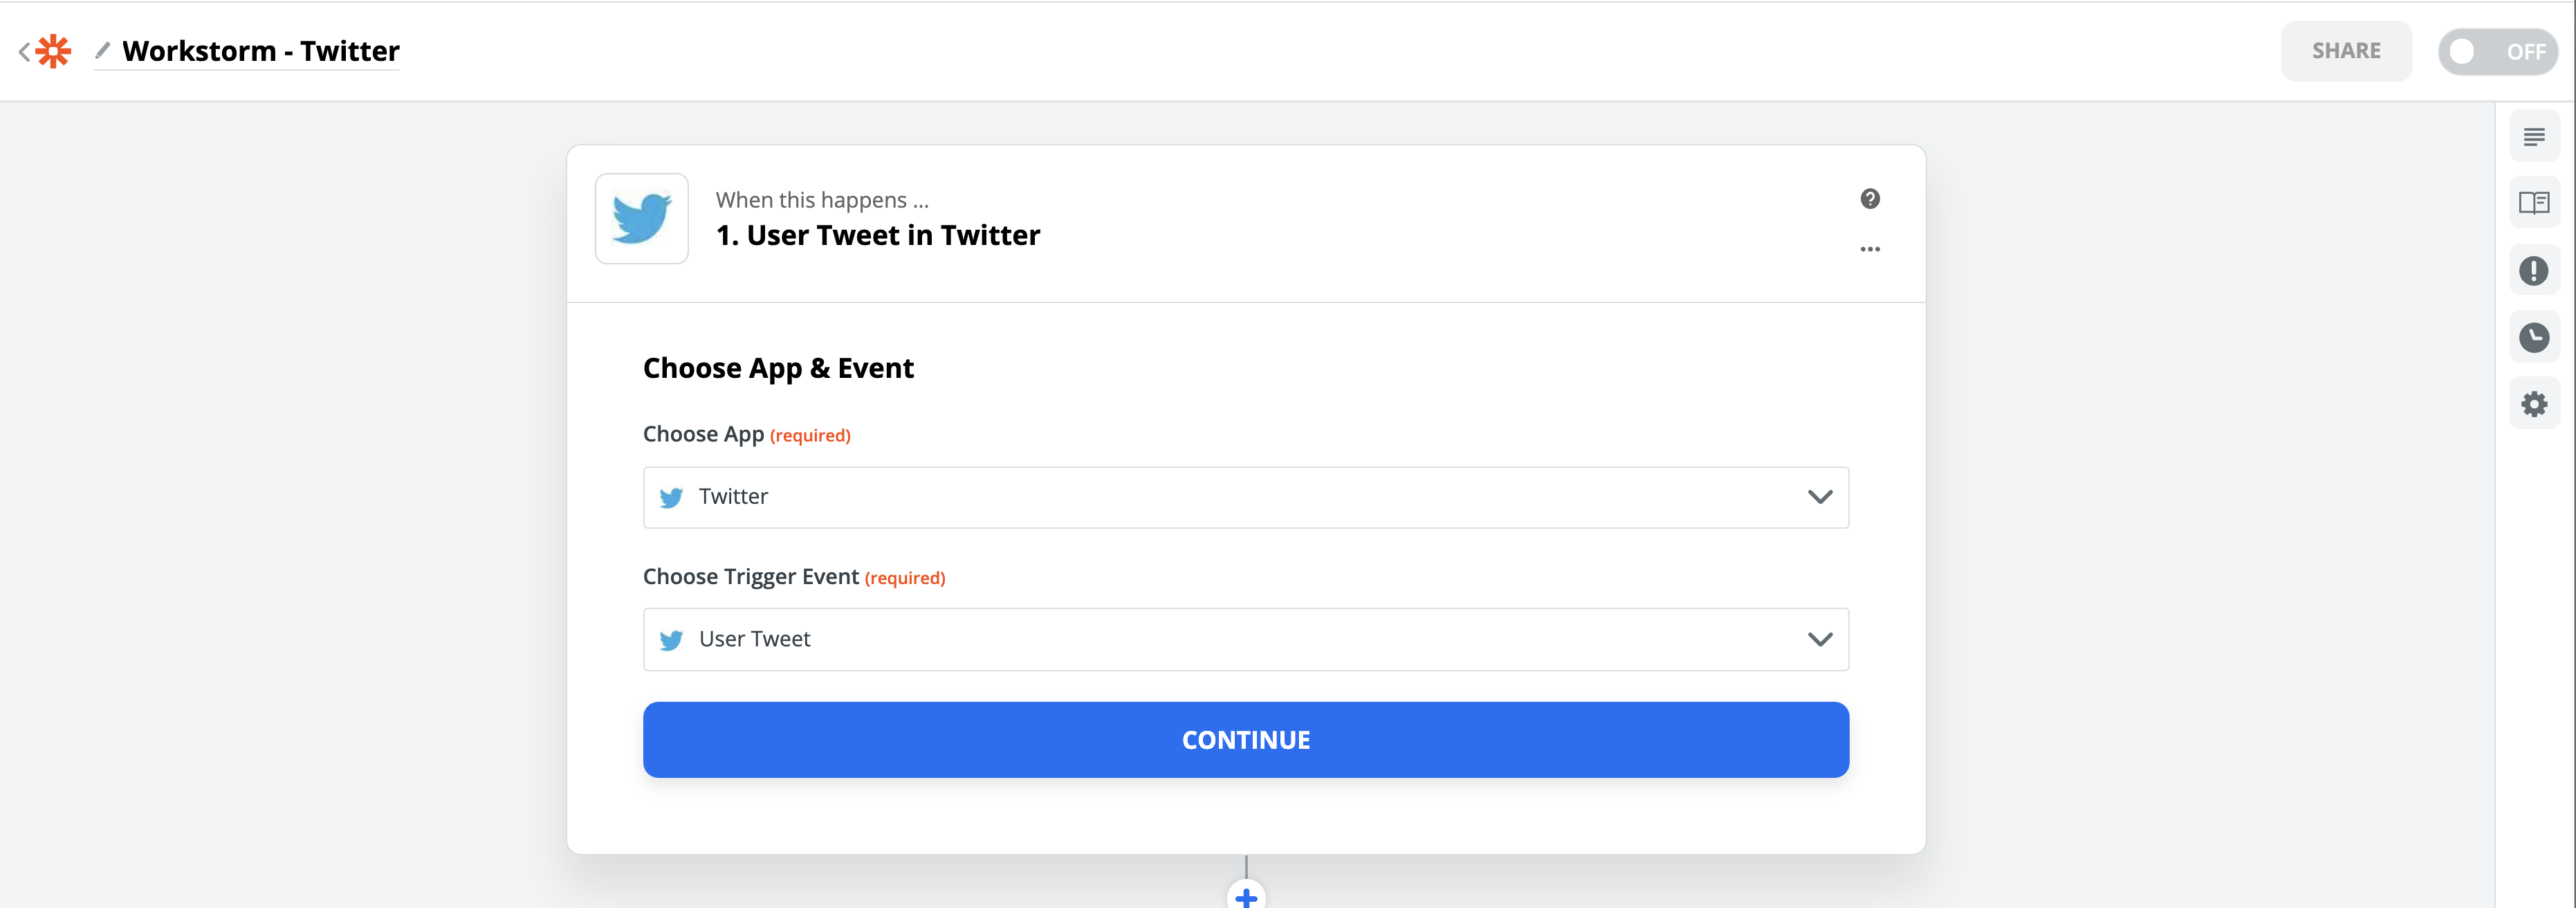Screen dimensions: 2576x908
Task: Click chevron arrow on Choose App field
Action: (x=1819, y=497)
